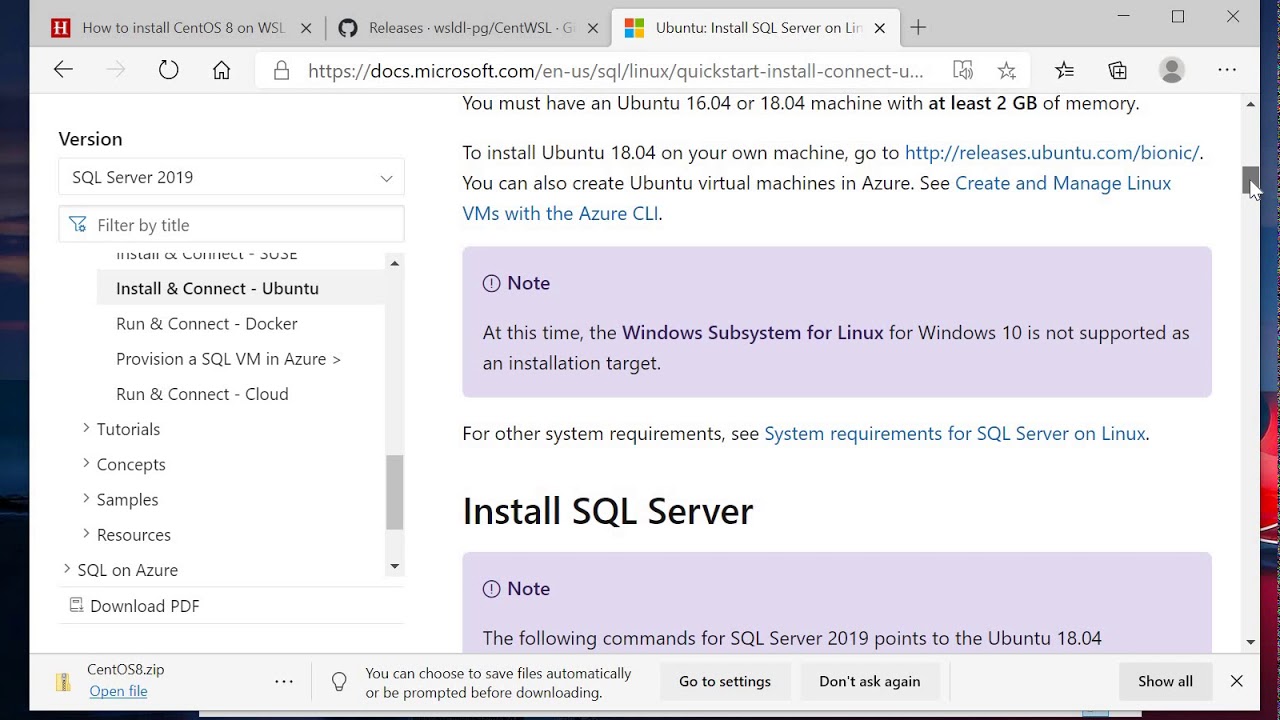Click the table of contents scrollbar thumb

coord(394,492)
